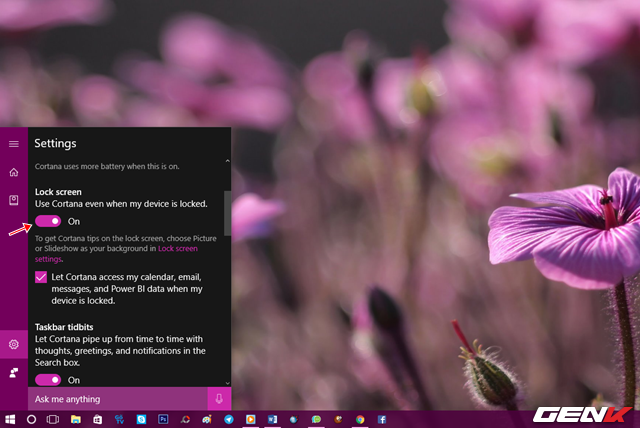Turn off Taskbar tidbits toggle

(x=48, y=380)
